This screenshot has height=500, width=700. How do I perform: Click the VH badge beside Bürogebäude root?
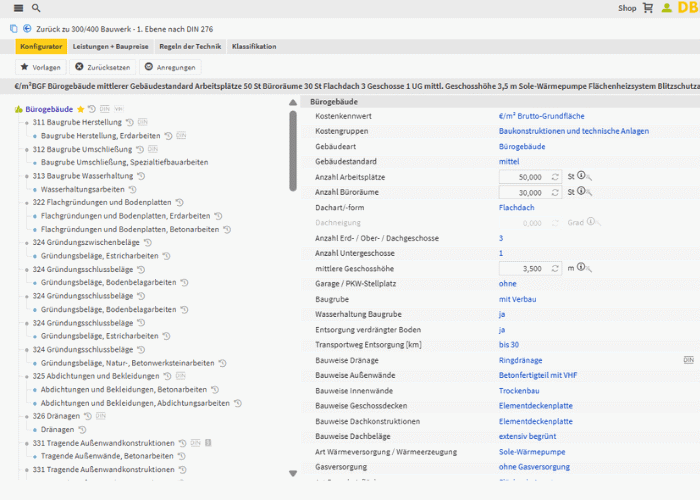pos(118,109)
